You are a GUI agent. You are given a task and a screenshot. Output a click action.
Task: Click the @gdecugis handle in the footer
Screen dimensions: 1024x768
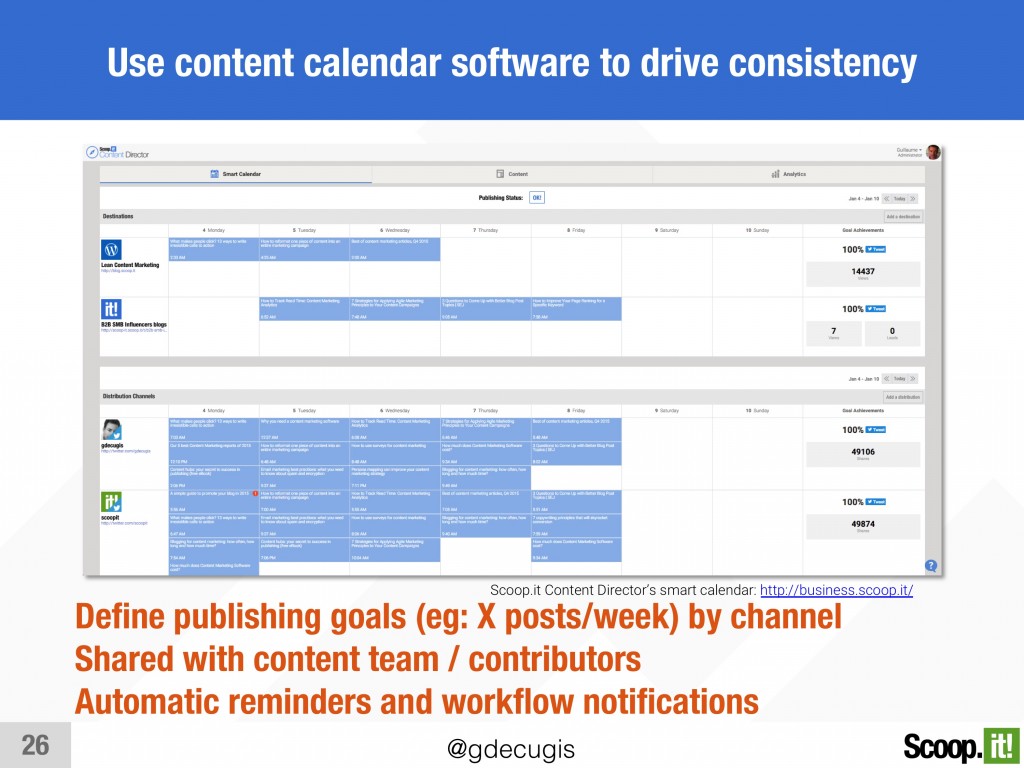pyautogui.click(x=511, y=749)
